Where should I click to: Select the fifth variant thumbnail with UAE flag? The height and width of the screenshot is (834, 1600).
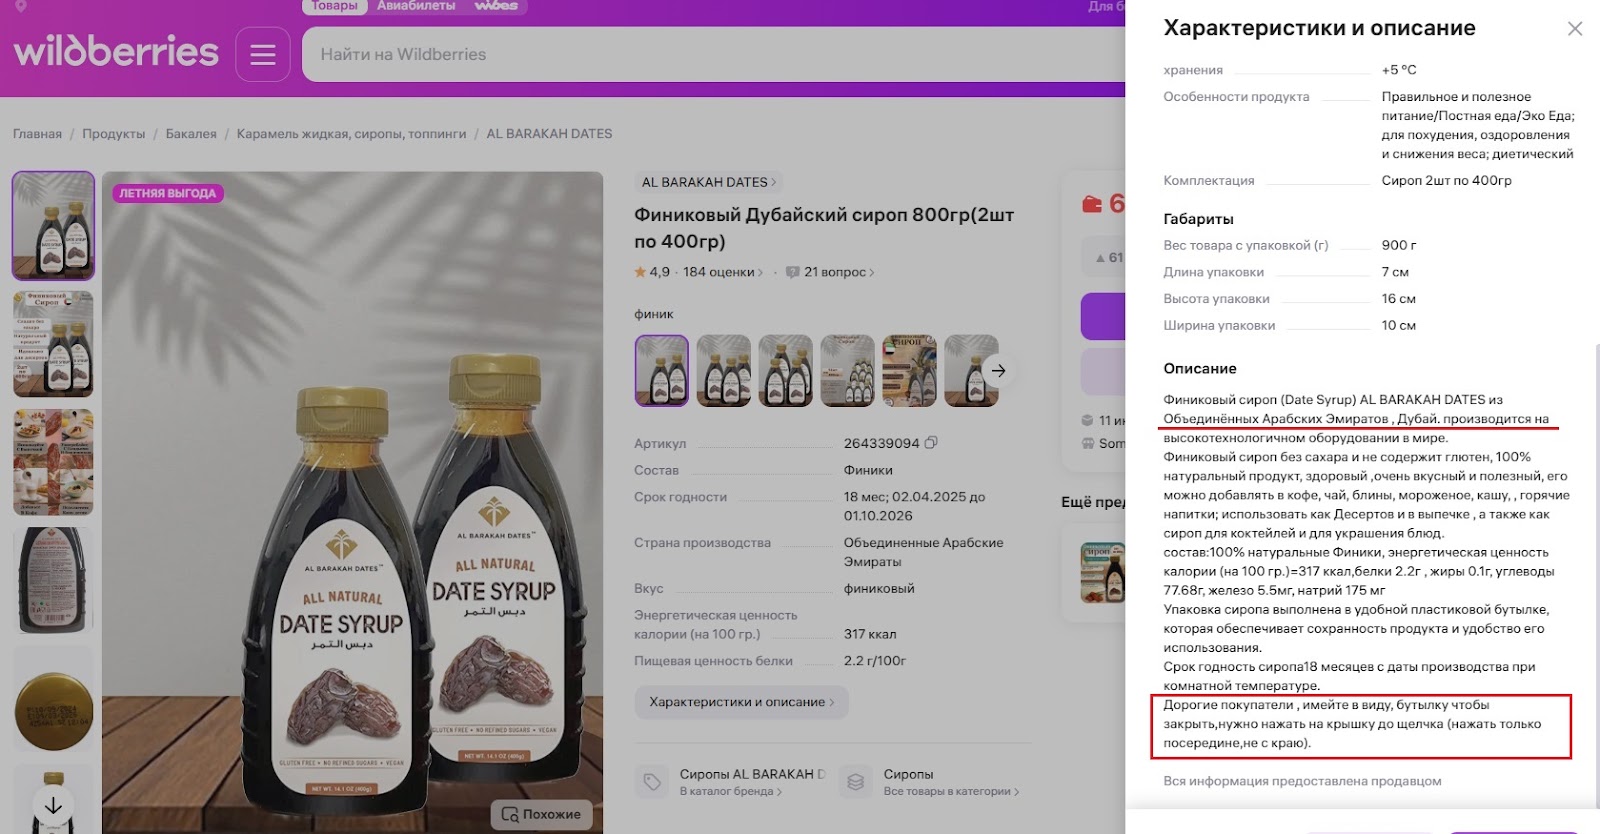(910, 370)
